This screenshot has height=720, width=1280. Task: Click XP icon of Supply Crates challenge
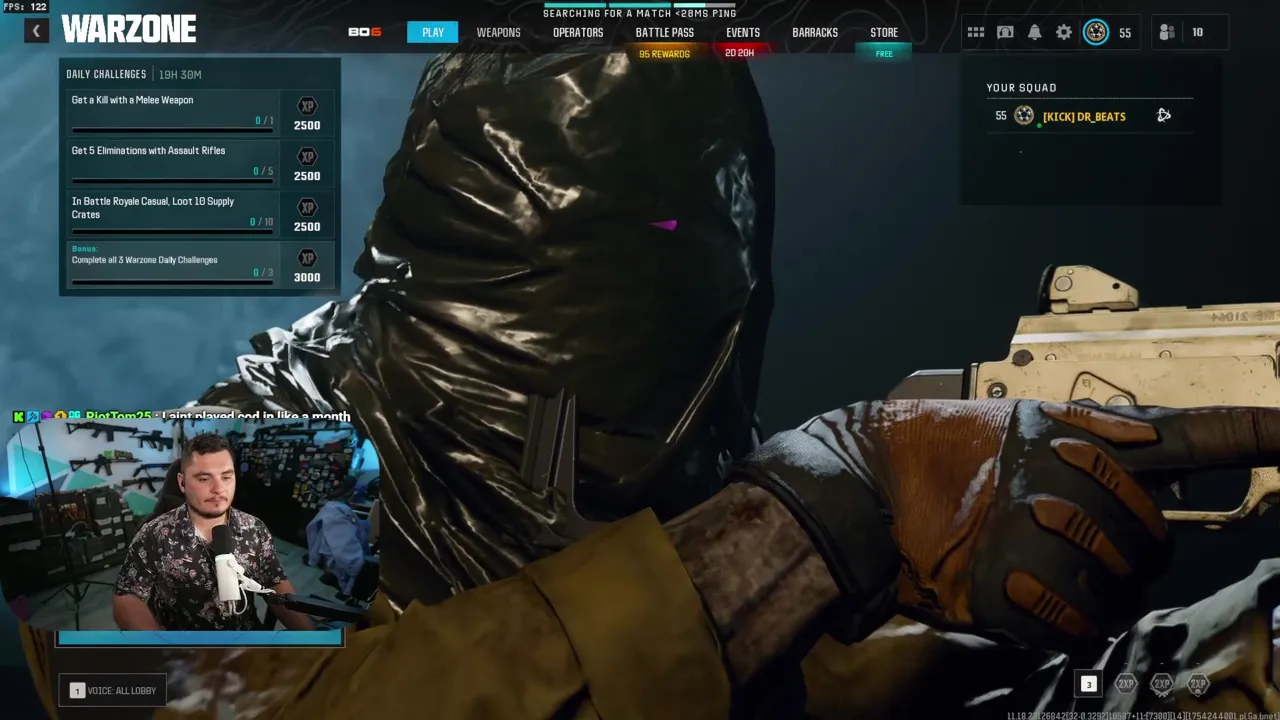[x=307, y=208]
